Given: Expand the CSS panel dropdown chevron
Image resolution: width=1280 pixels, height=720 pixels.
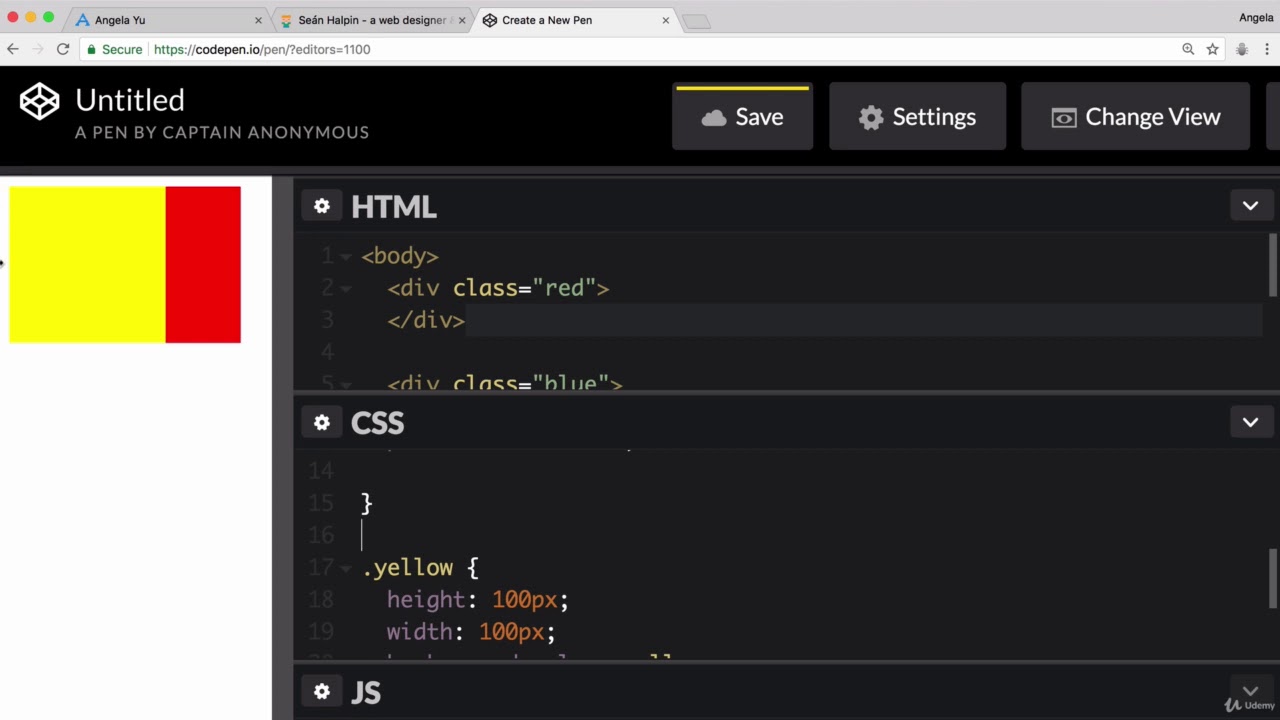Looking at the screenshot, I should pos(1250,422).
